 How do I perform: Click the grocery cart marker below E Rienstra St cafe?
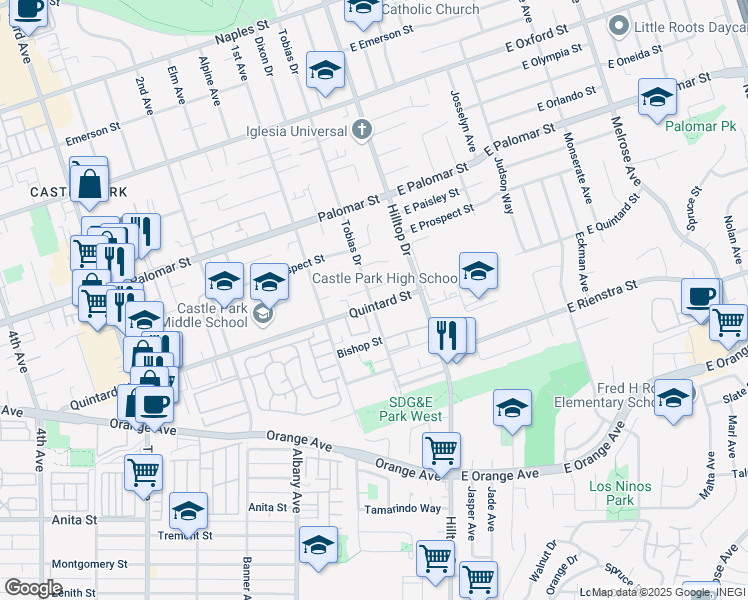(728, 326)
